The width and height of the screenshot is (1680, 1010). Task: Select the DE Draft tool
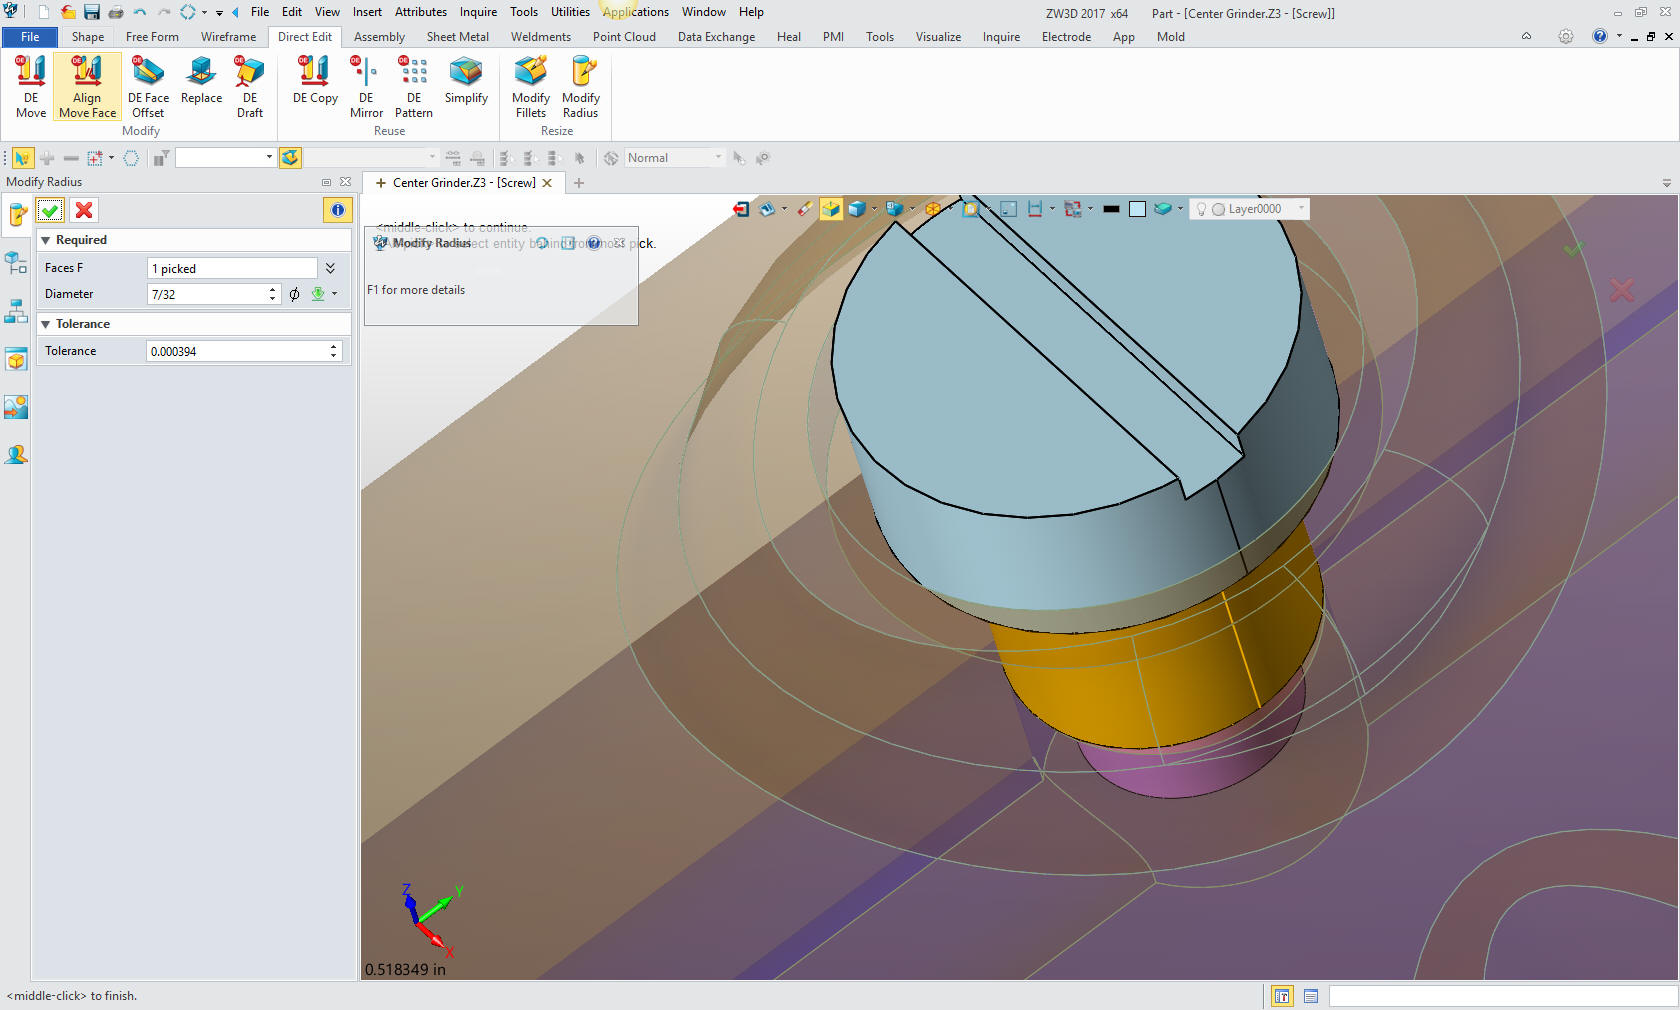point(249,87)
